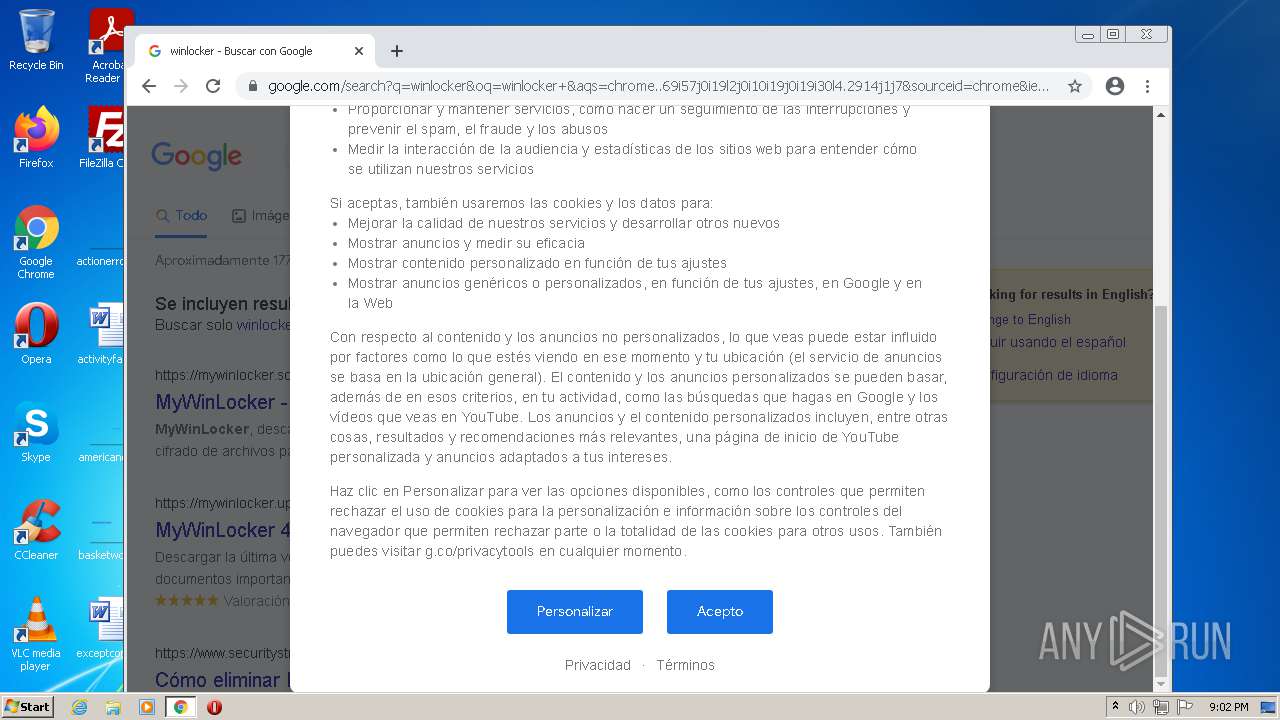Show hidden tray icons arrow
The height and width of the screenshot is (720, 1280).
[x=1115, y=707]
